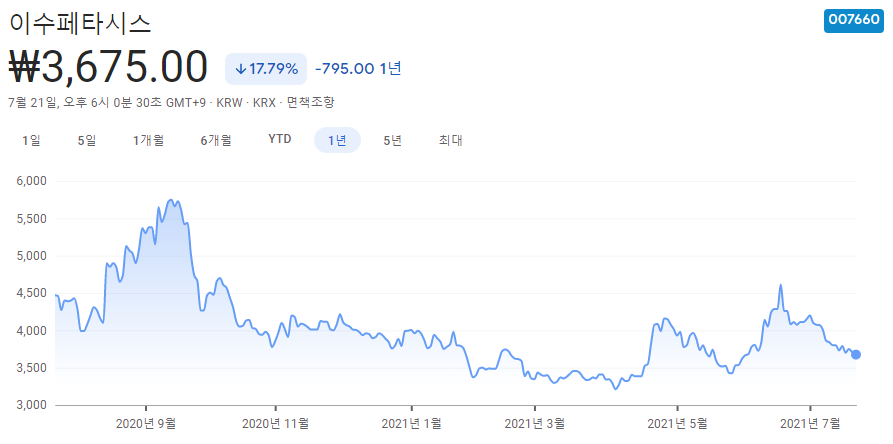This screenshot has width=893, height=444.
Task: Click the 2020년 9월 axis label
Action: (146, 423)
